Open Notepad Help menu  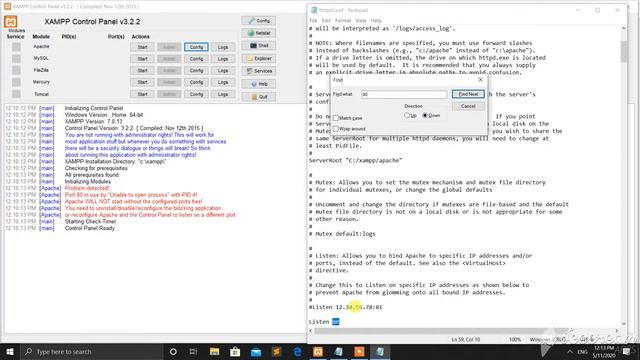coord(376,20)
